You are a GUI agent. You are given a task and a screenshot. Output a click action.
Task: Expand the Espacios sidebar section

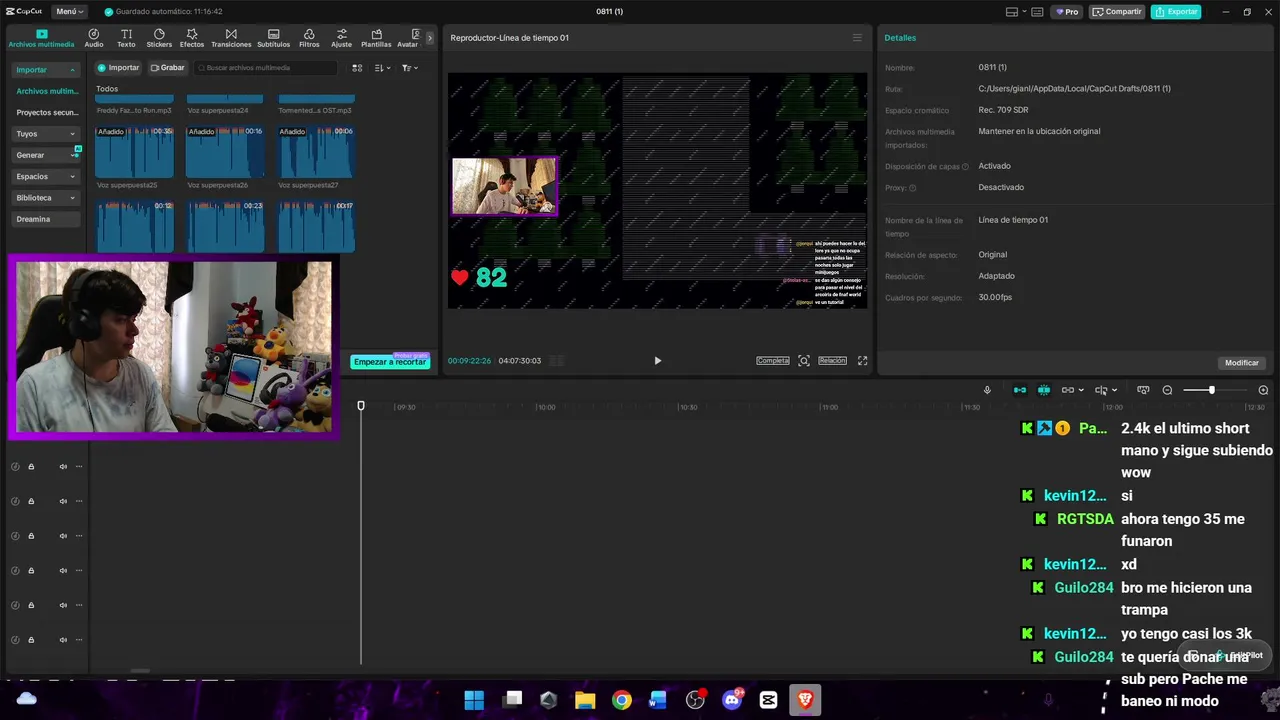point(72,177)
